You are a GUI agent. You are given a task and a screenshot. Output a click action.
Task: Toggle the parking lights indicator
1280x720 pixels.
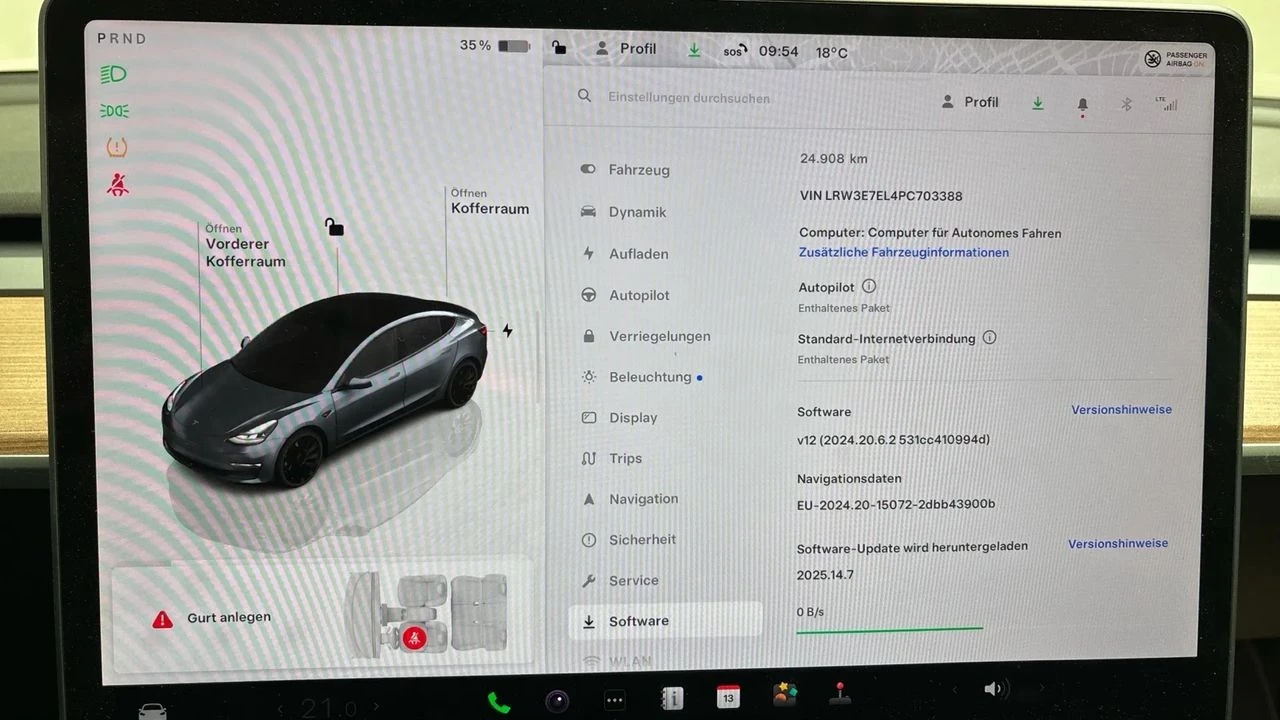point(115,110)
